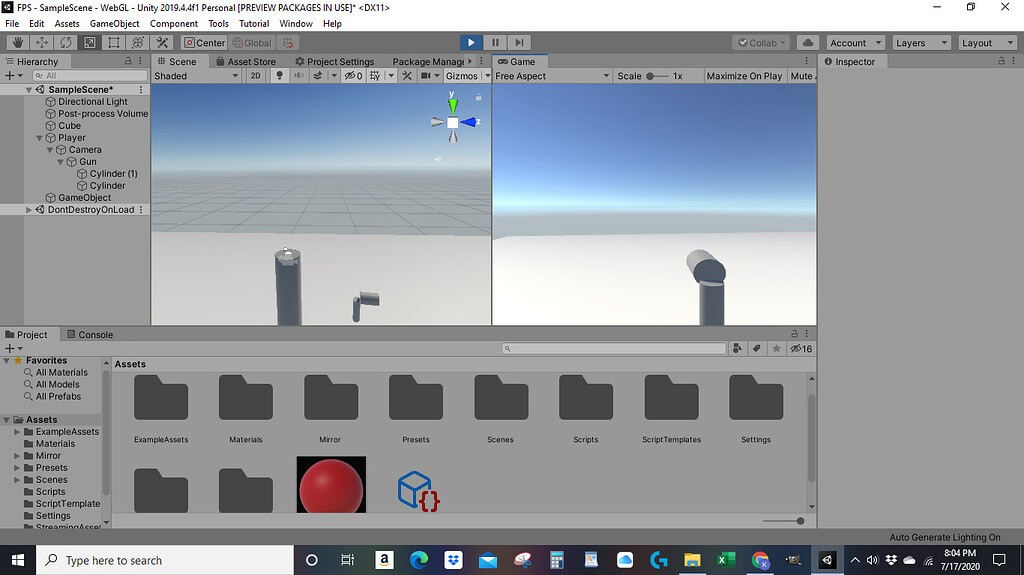Stop play mode with Play button

471,43
